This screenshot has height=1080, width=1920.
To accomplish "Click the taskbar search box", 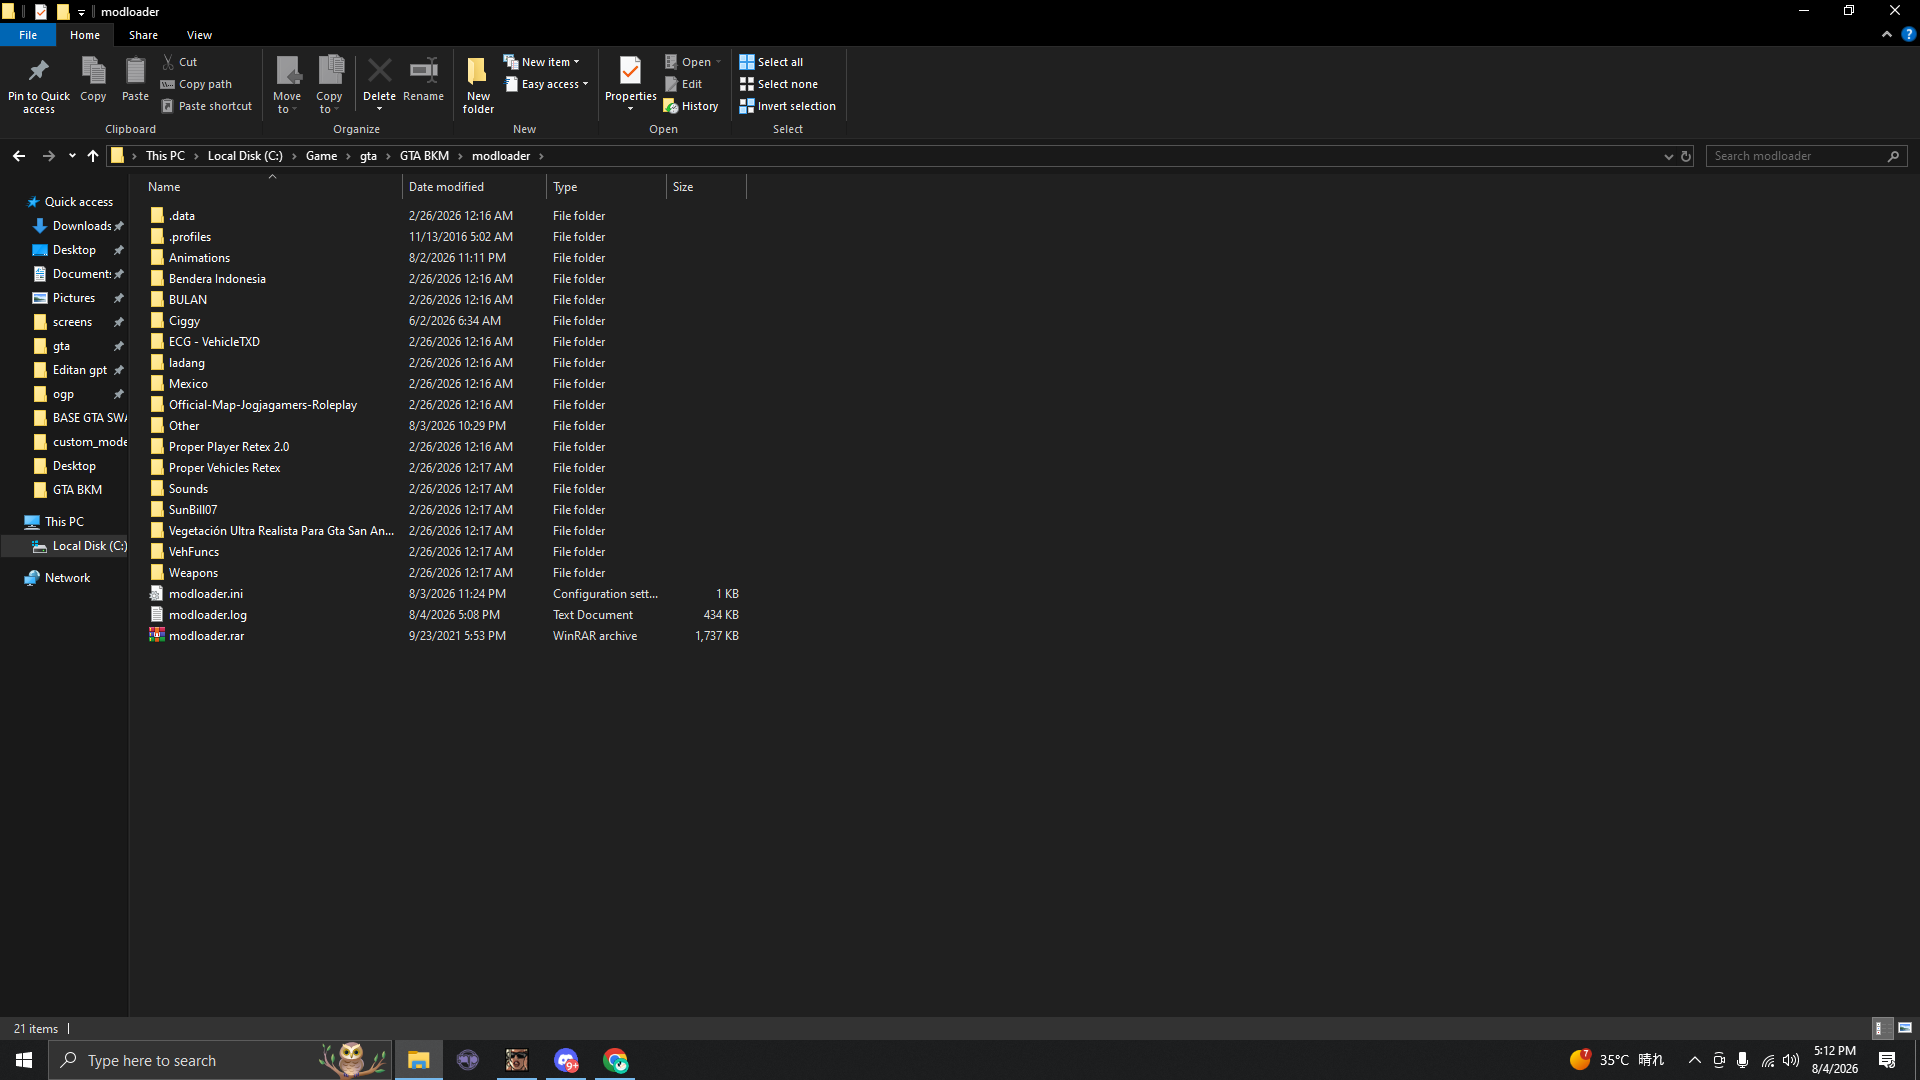I will click(x=220, y=1060).
